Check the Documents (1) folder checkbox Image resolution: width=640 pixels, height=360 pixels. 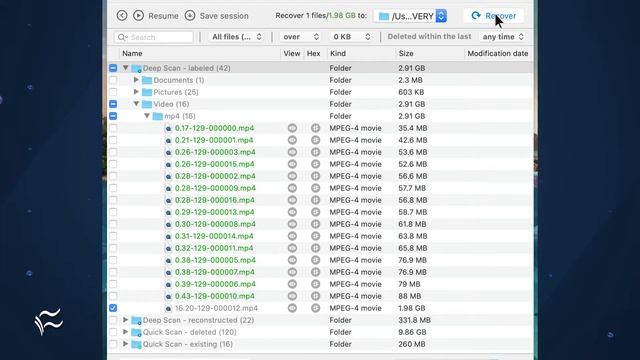pos(113,80)
